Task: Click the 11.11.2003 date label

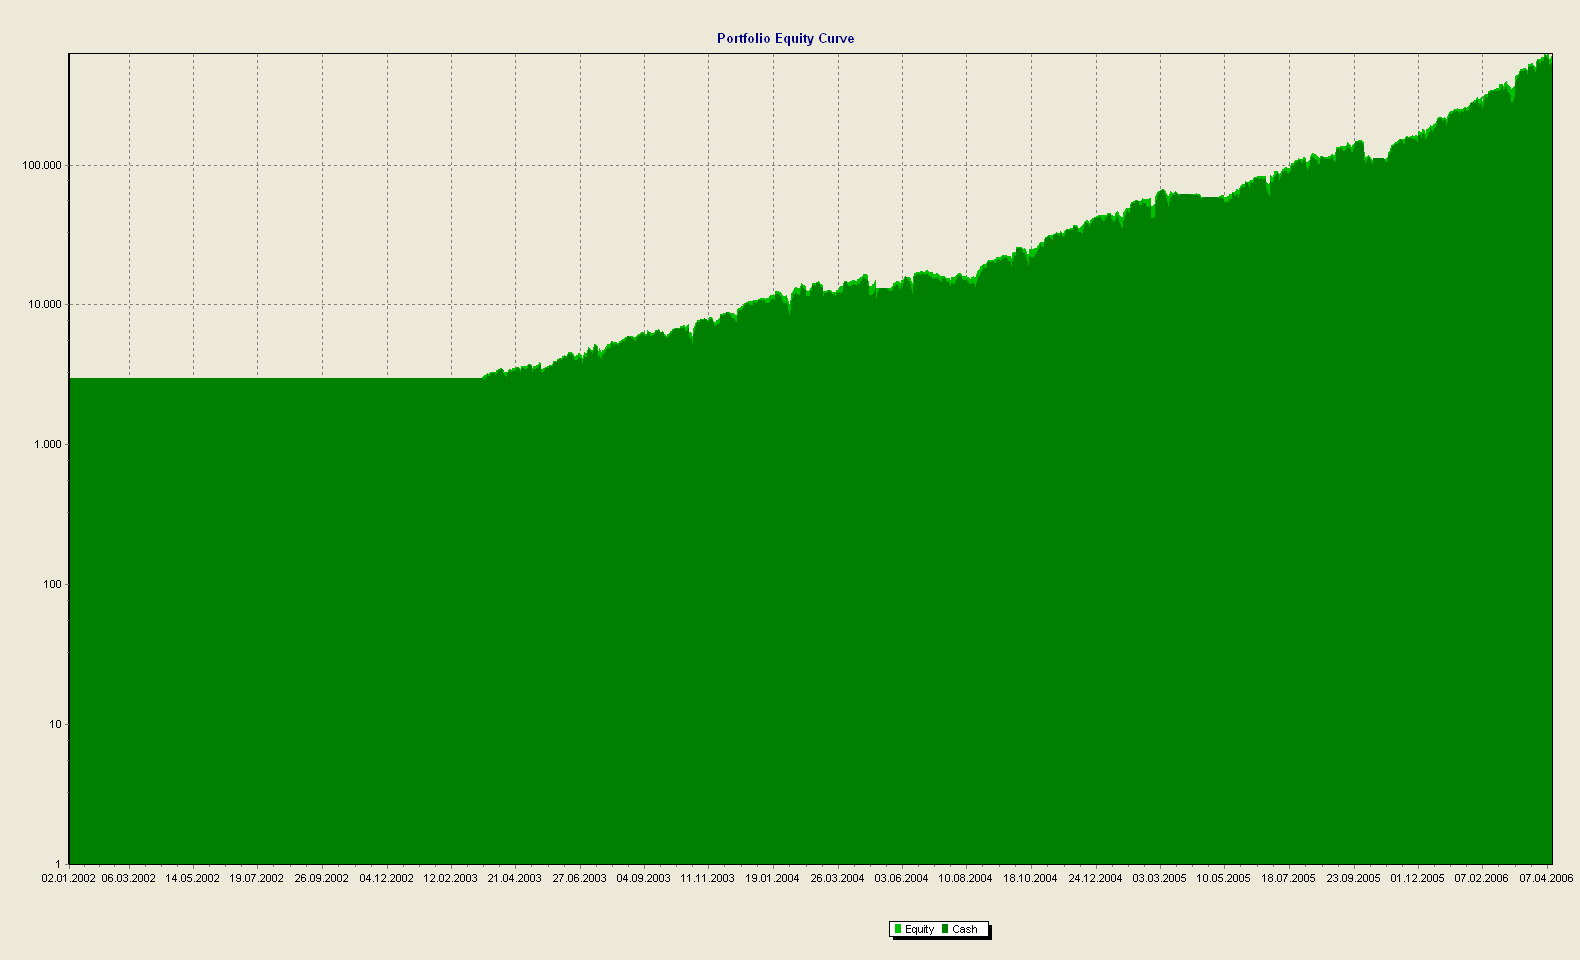Action: (x=707, y=878)
